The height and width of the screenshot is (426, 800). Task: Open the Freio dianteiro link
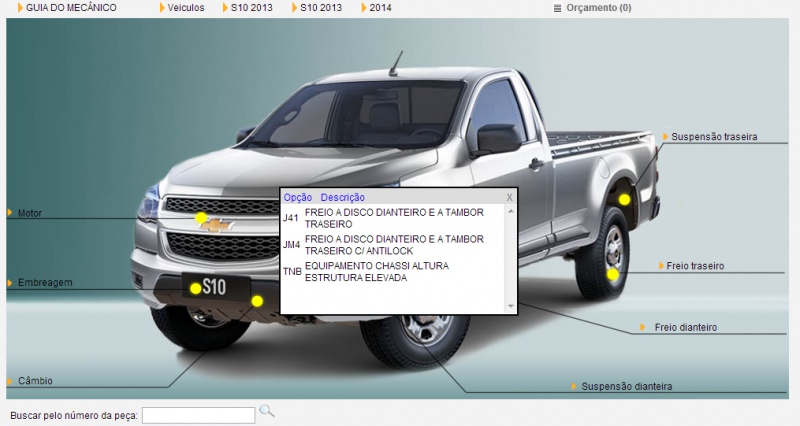686,328
